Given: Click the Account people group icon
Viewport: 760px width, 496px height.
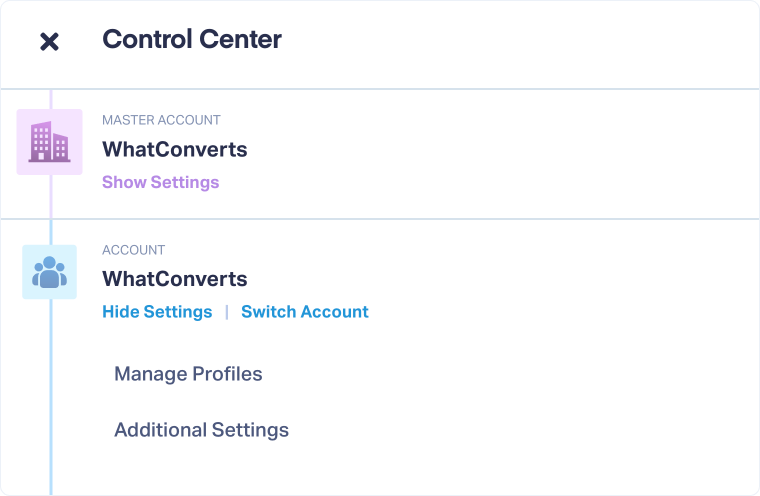Looking at the screenshot, I should click(x=49, y=272).
